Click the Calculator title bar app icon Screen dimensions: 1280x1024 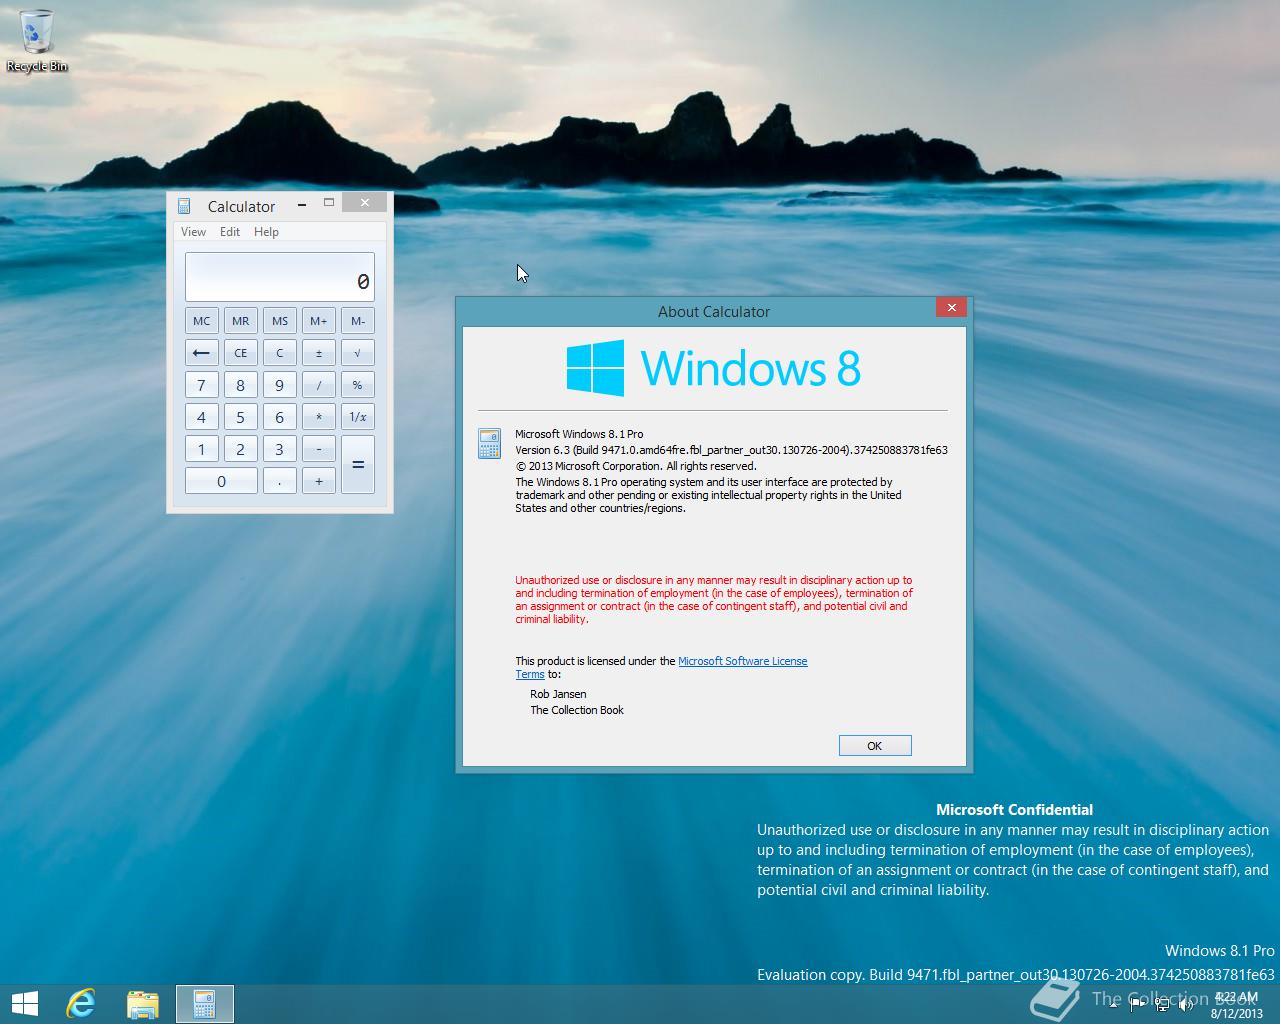pyautogui.click(x=184, y=206)
